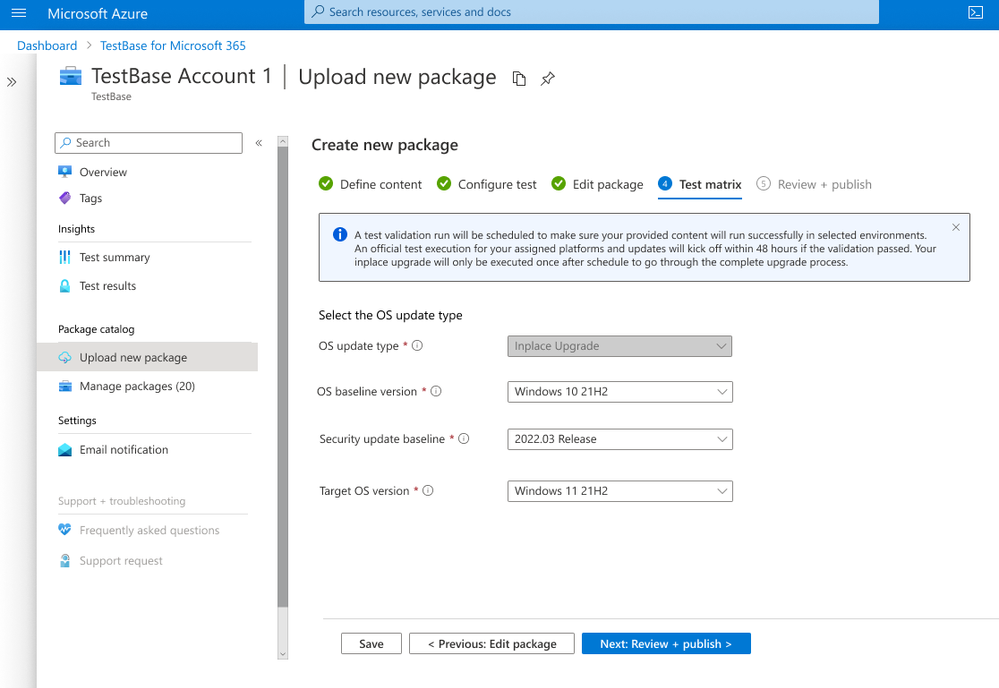Expand the collapsed left navigation chevrons
The width and height of the screenshot is (999, 688).
point(11,82)
